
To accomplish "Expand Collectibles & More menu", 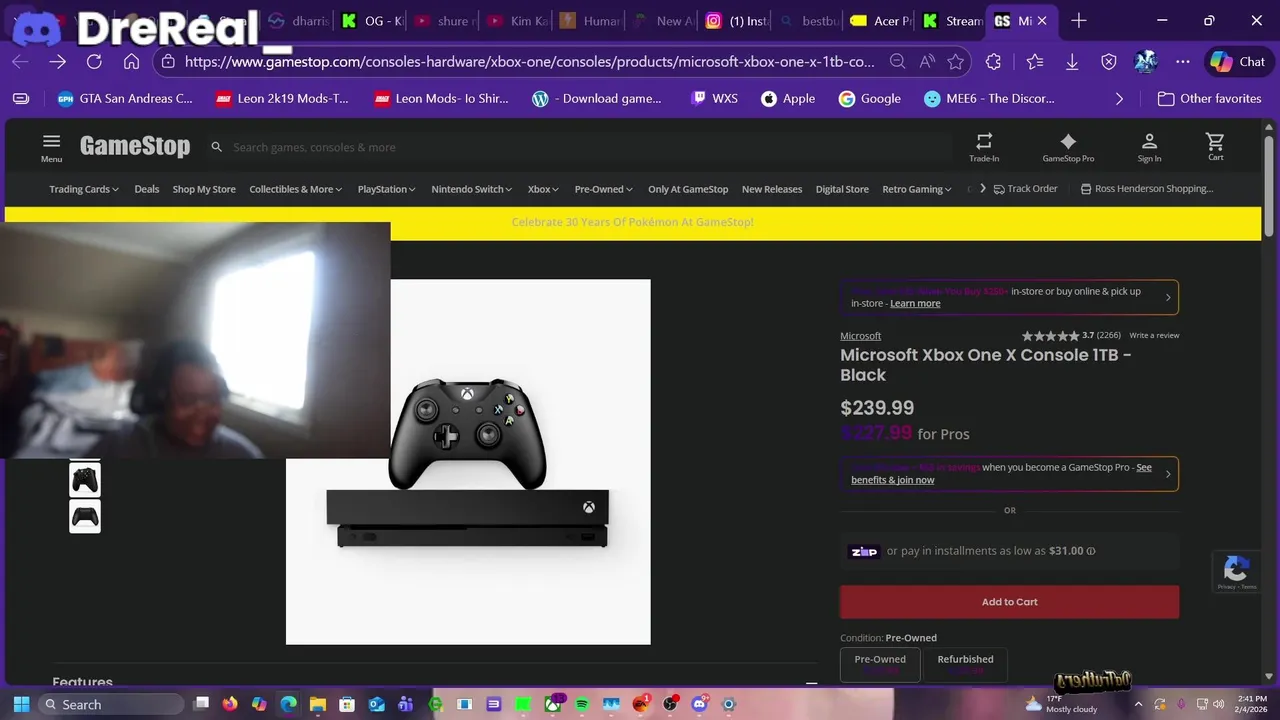I will point(295,189).
